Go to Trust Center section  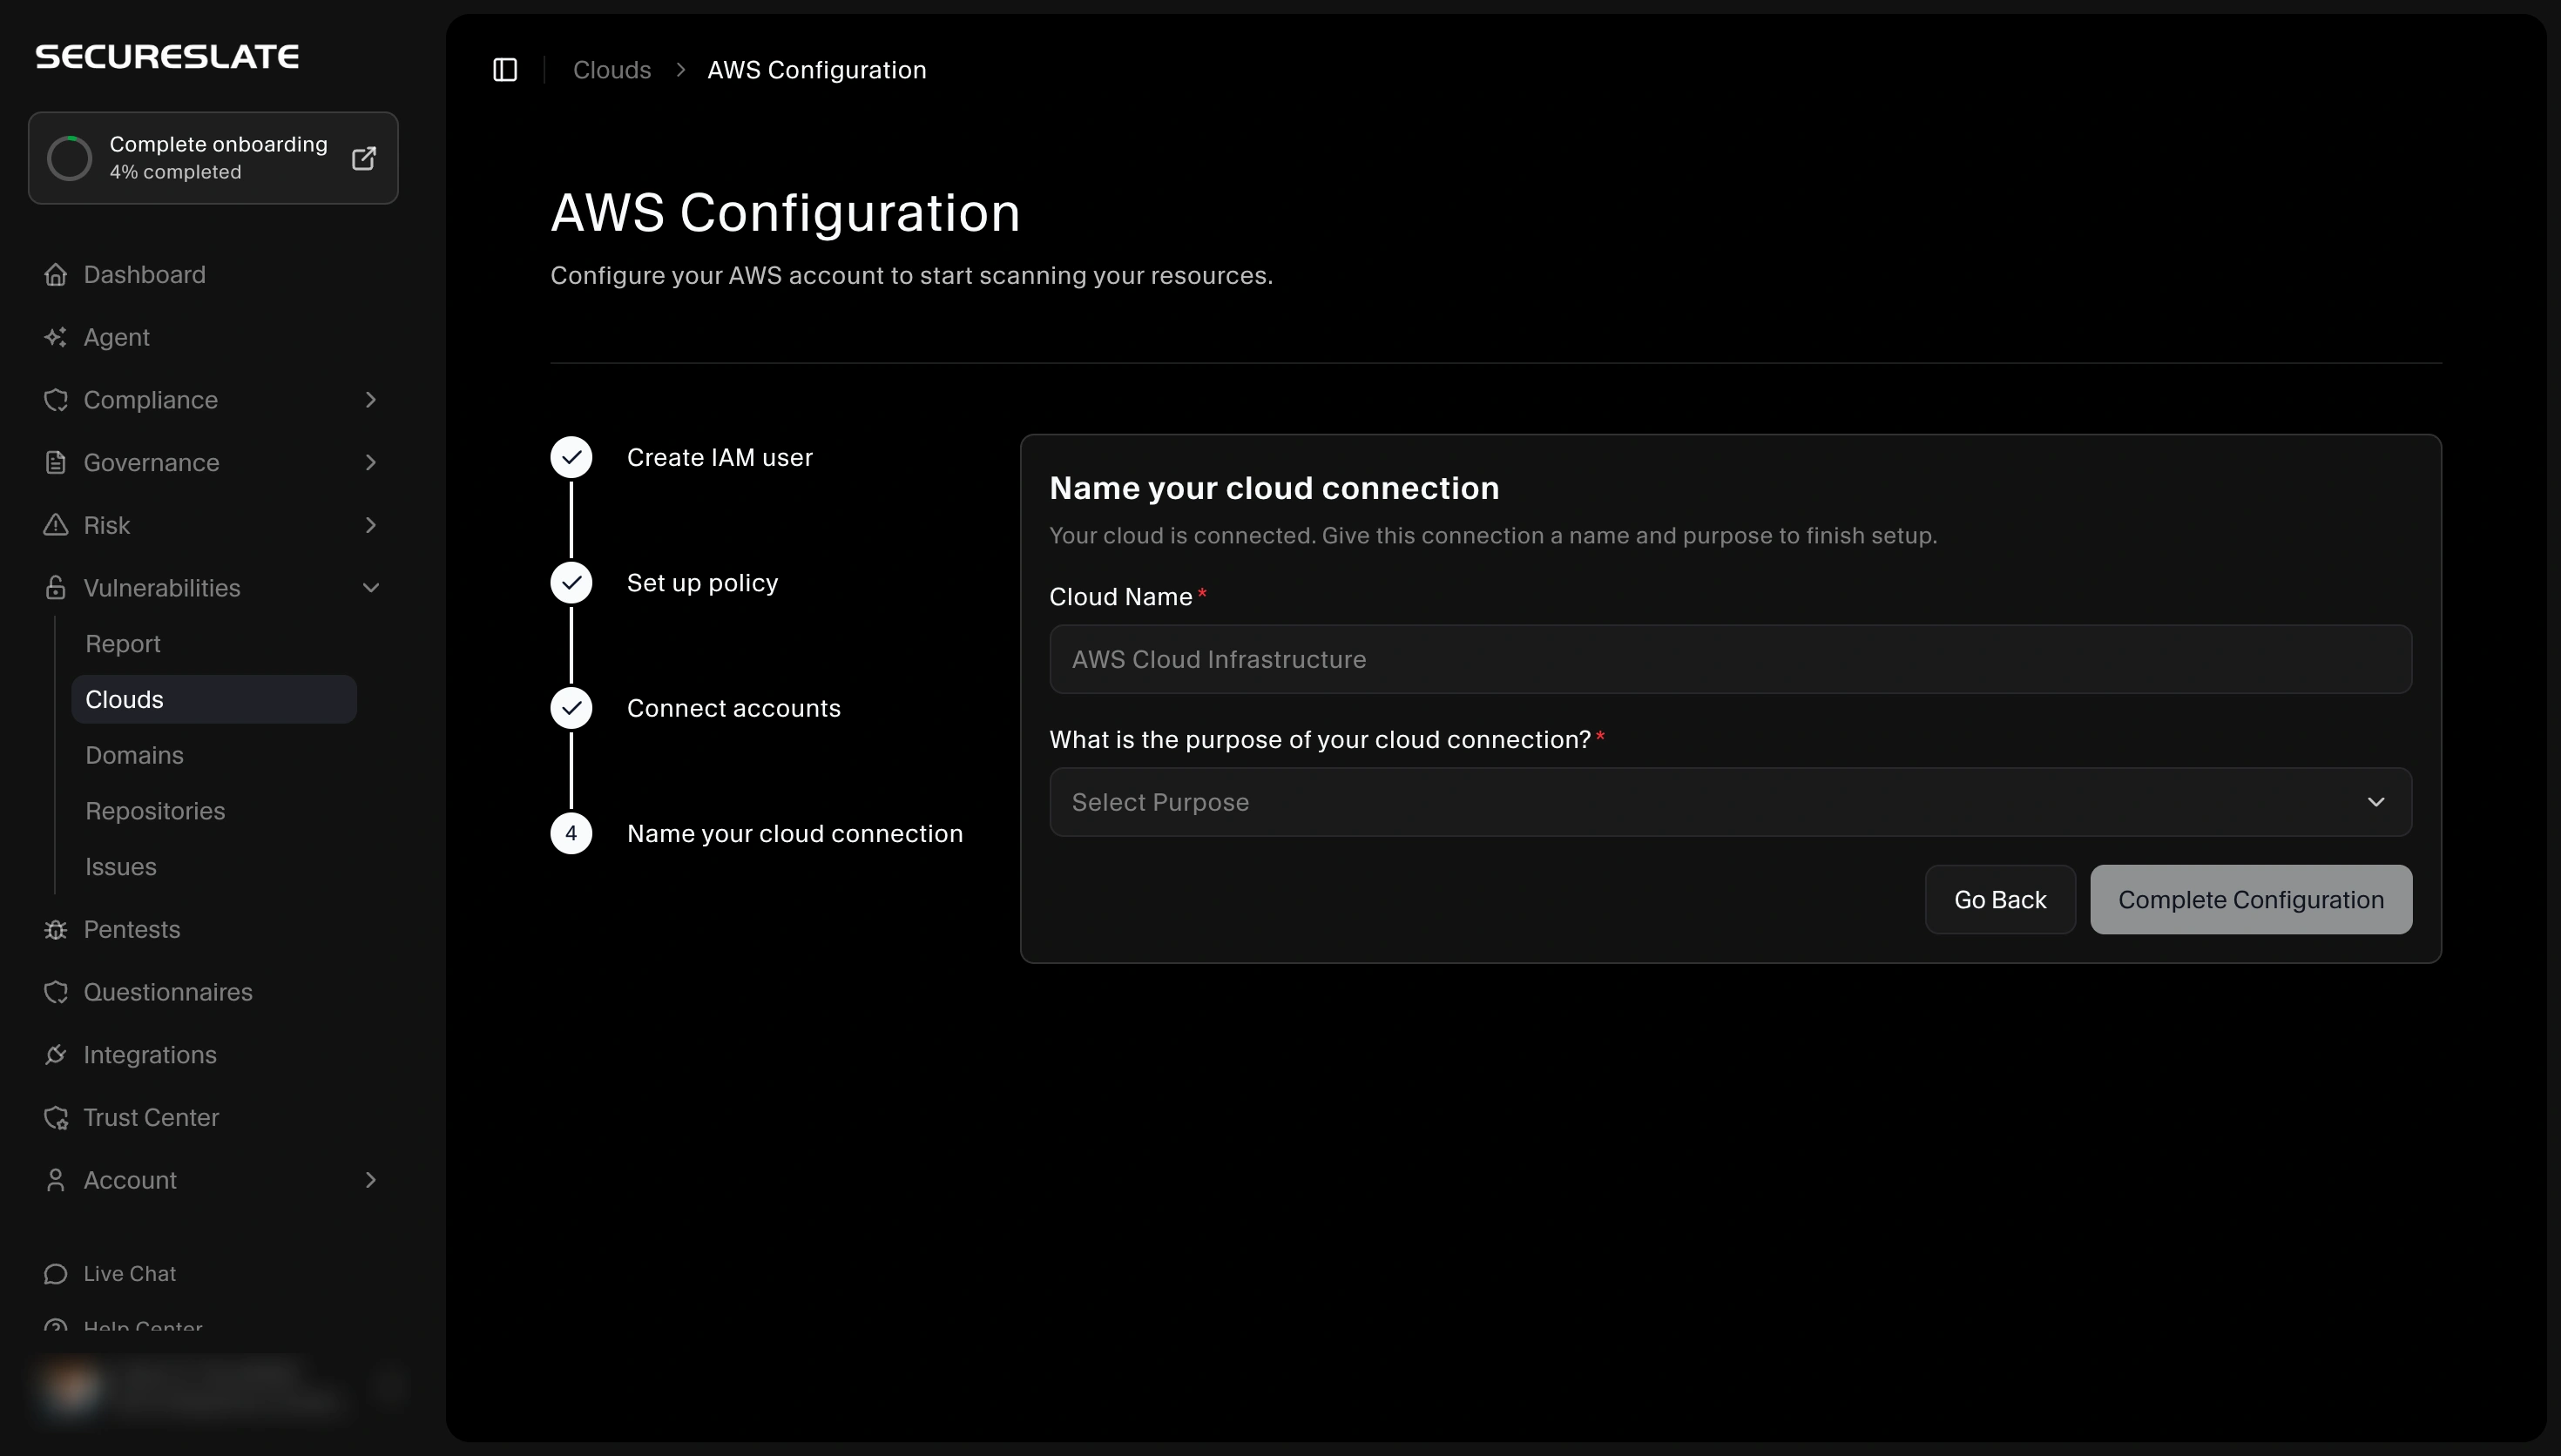point(151,1118)
